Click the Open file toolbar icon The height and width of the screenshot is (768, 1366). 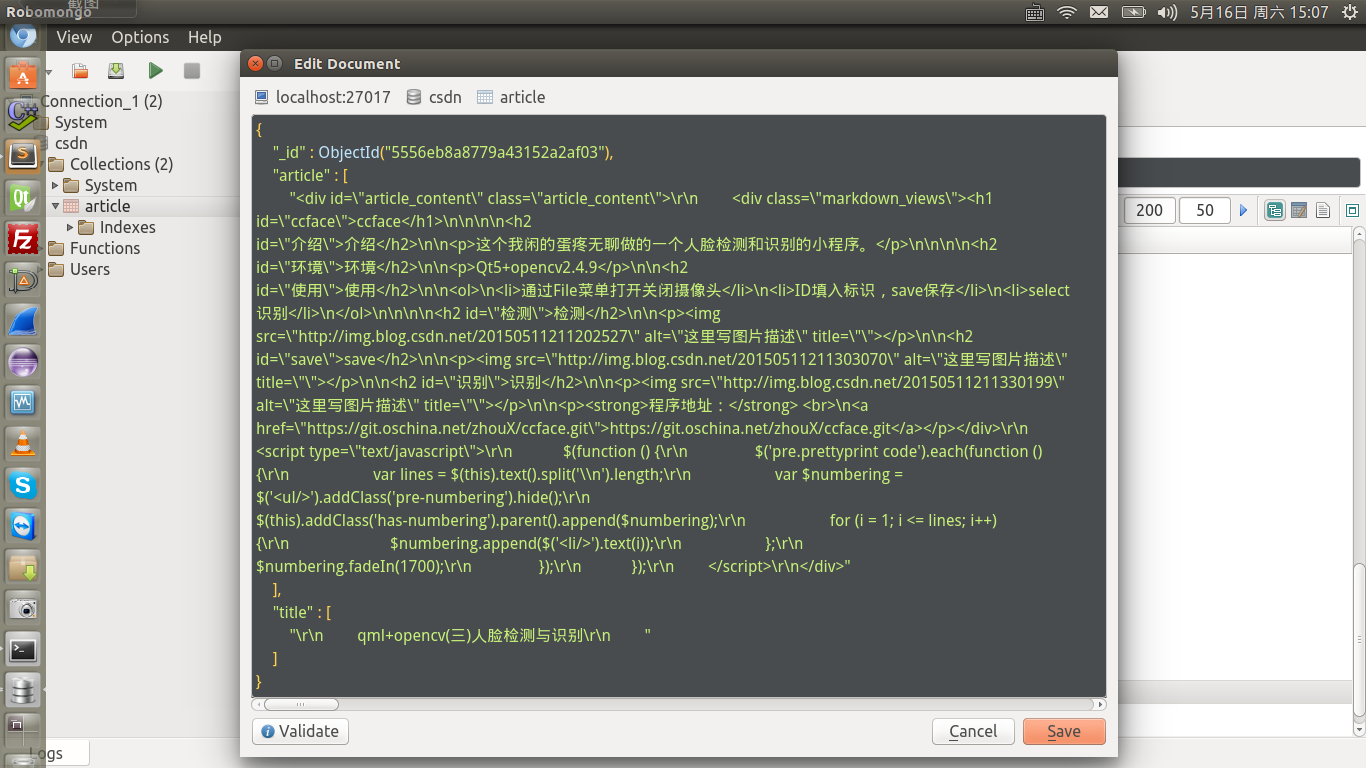80,71
